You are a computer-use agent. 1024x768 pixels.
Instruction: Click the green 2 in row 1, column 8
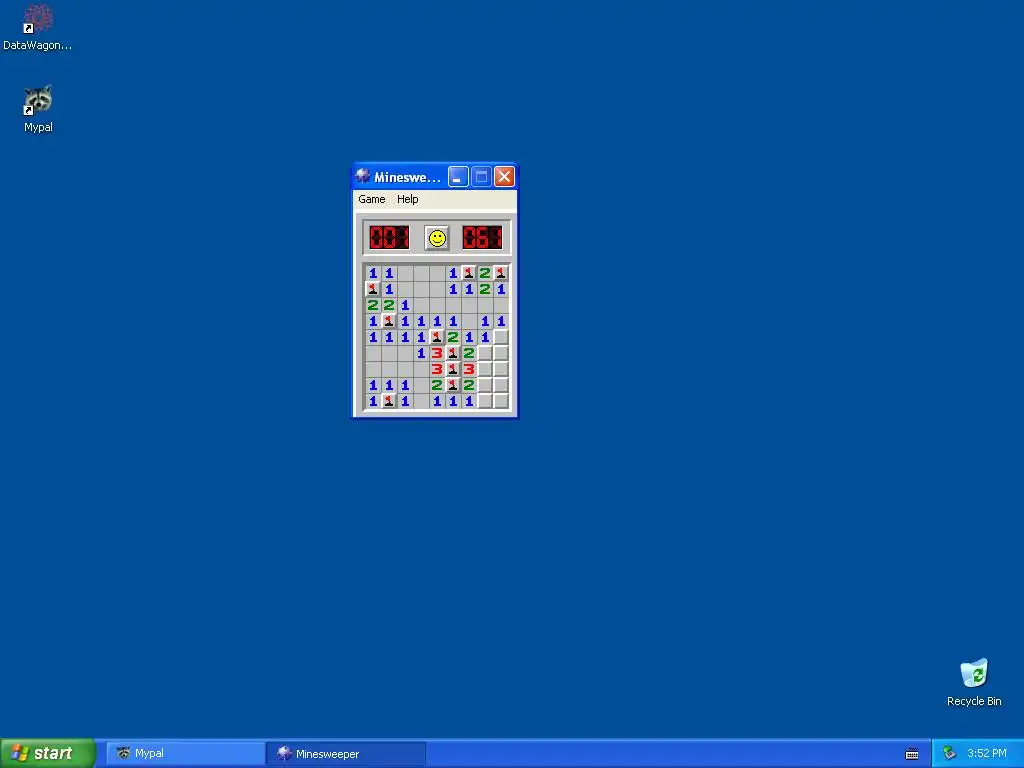tap(485, 273)
